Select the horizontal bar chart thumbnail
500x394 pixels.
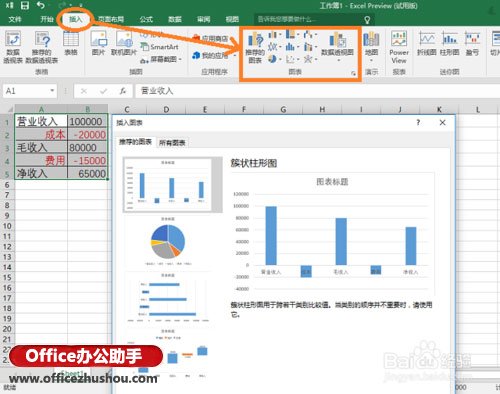(168, 298)
